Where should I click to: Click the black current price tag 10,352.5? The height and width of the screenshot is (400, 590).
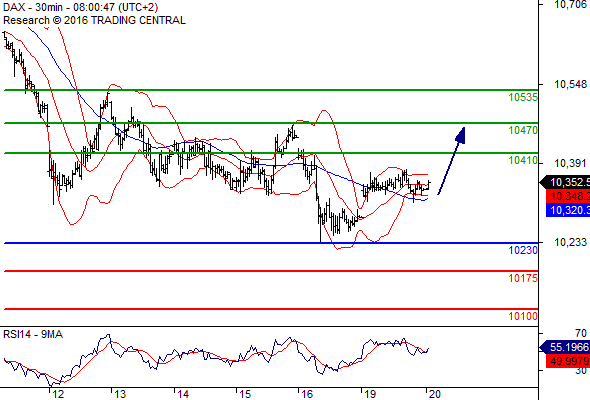(x=565, y=183)
